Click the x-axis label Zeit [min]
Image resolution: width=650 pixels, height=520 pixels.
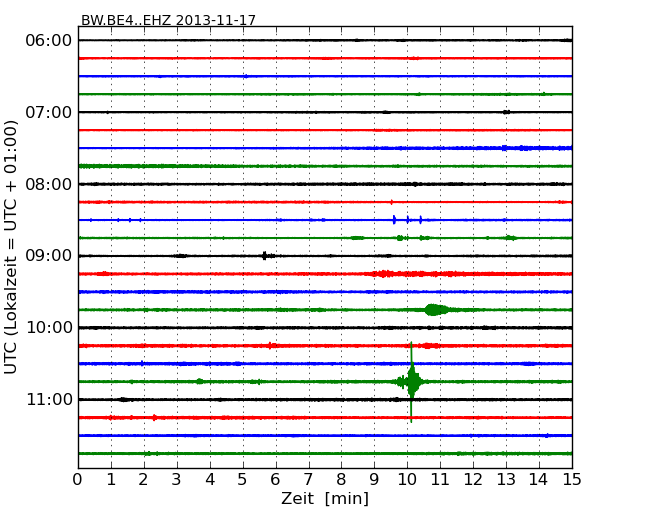coord(325,499)
